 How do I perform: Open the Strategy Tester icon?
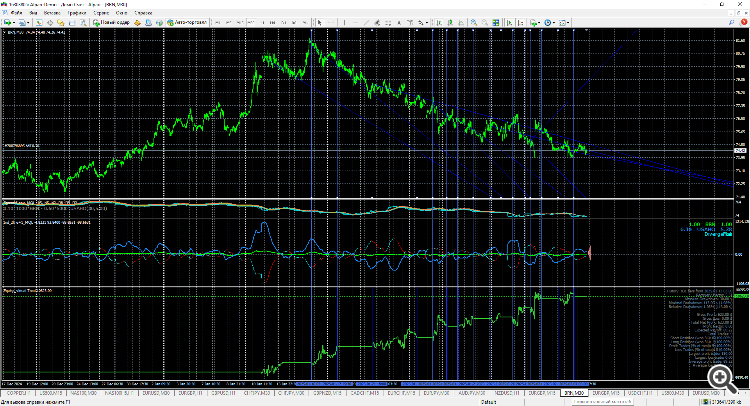pos(83,22)
